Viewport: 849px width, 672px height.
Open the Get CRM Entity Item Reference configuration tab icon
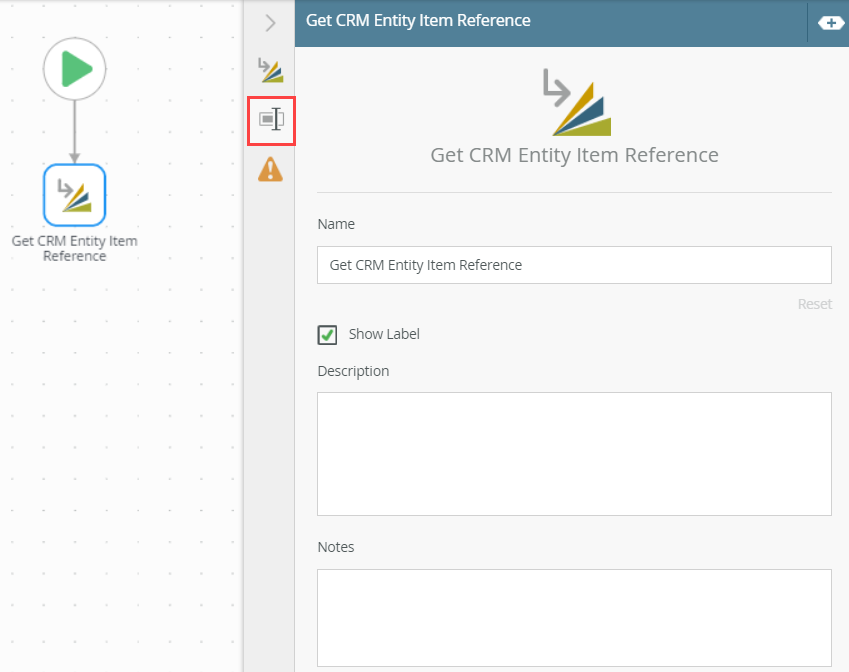[x=270, y=70]
